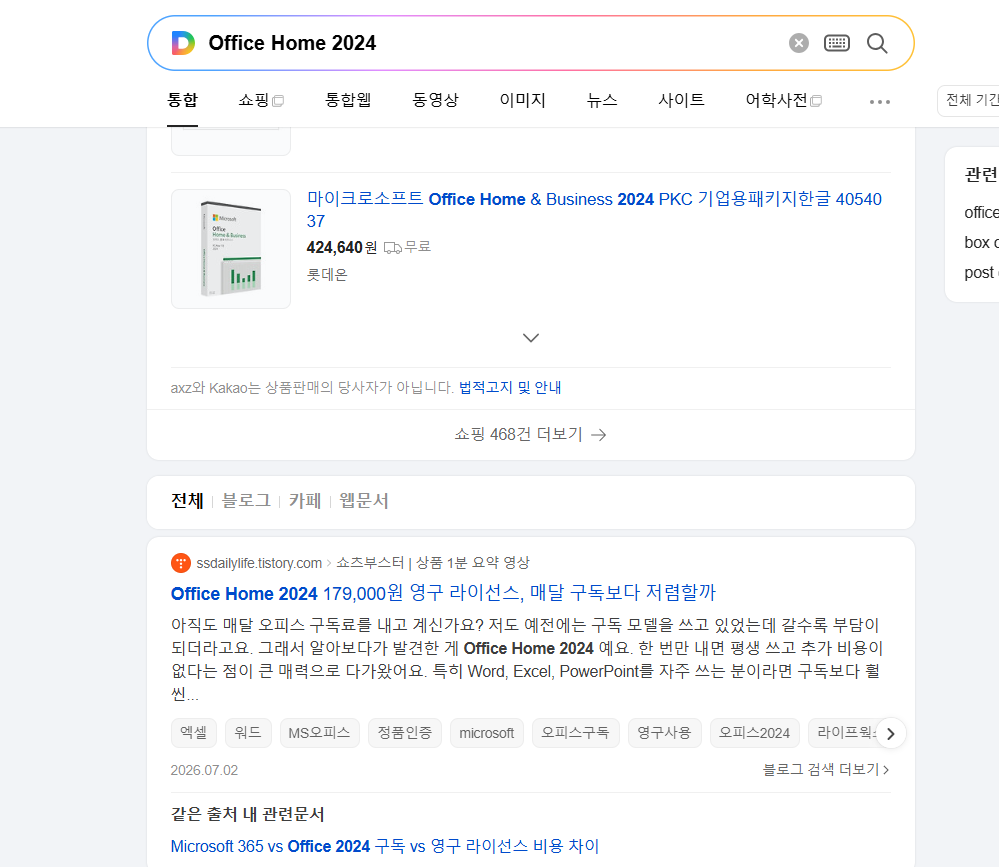Click the 엑셀 tag

pyautogui.click(x=194, y=733)
